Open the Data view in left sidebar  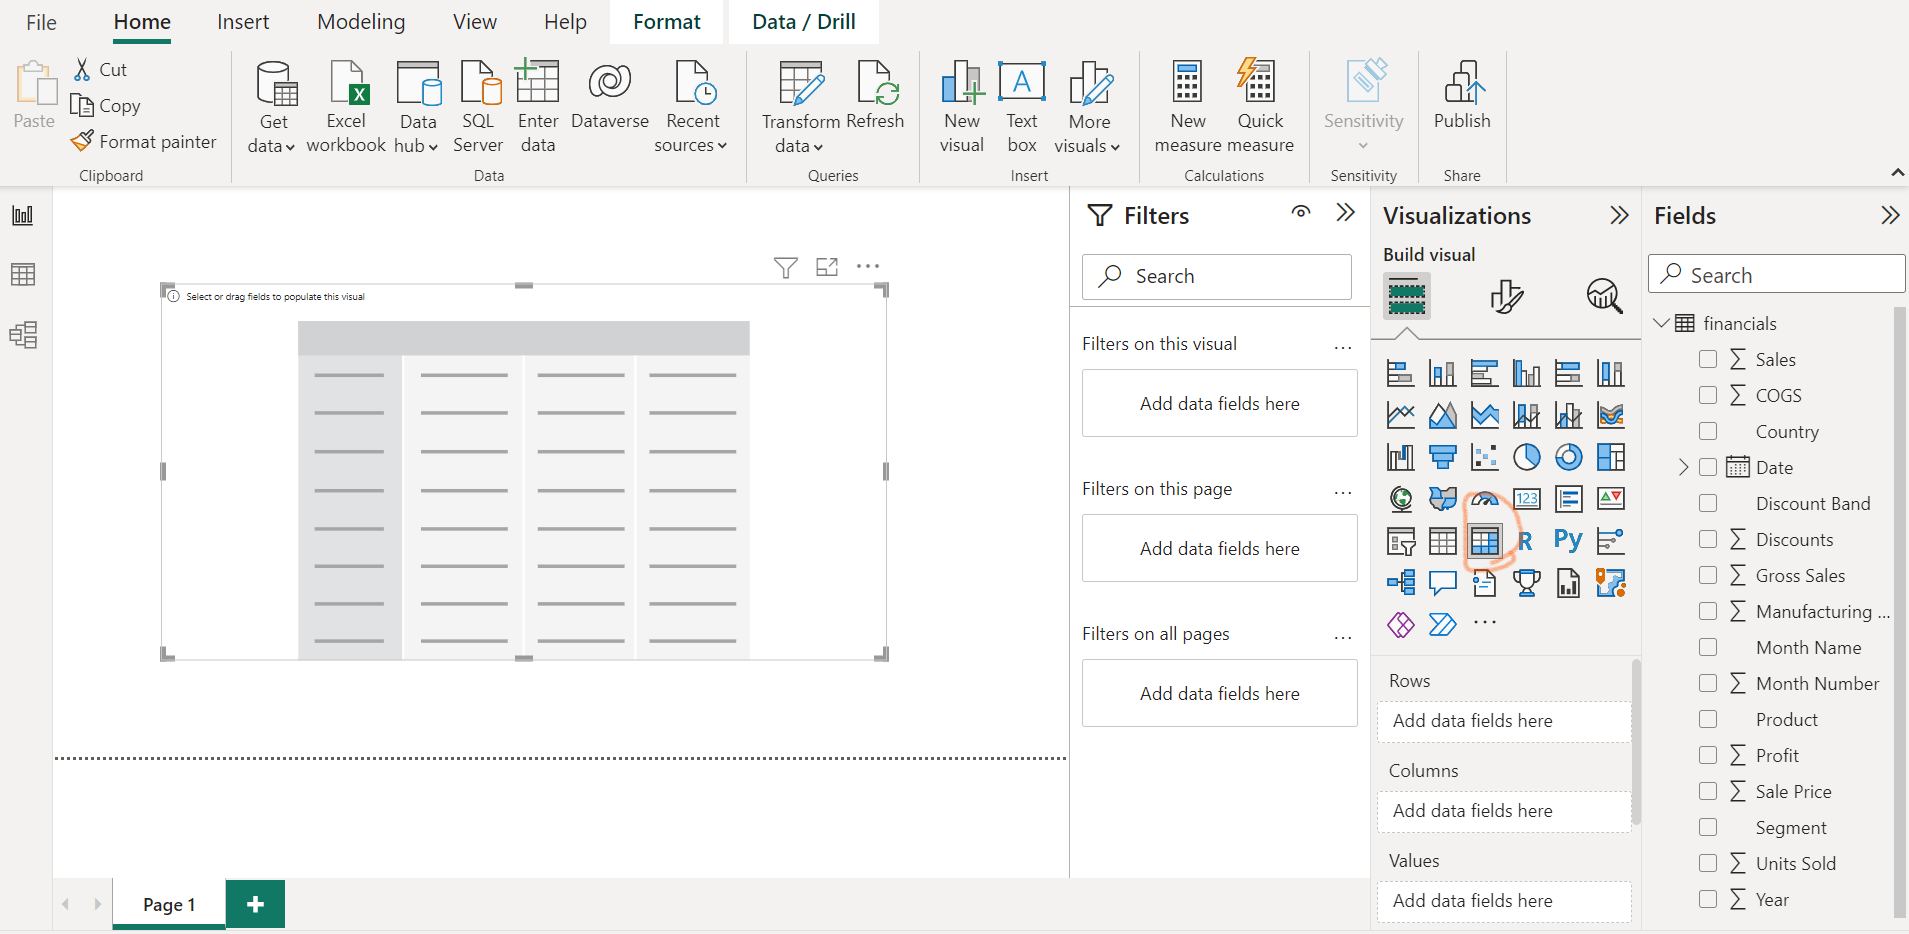[x=23, y=275]
